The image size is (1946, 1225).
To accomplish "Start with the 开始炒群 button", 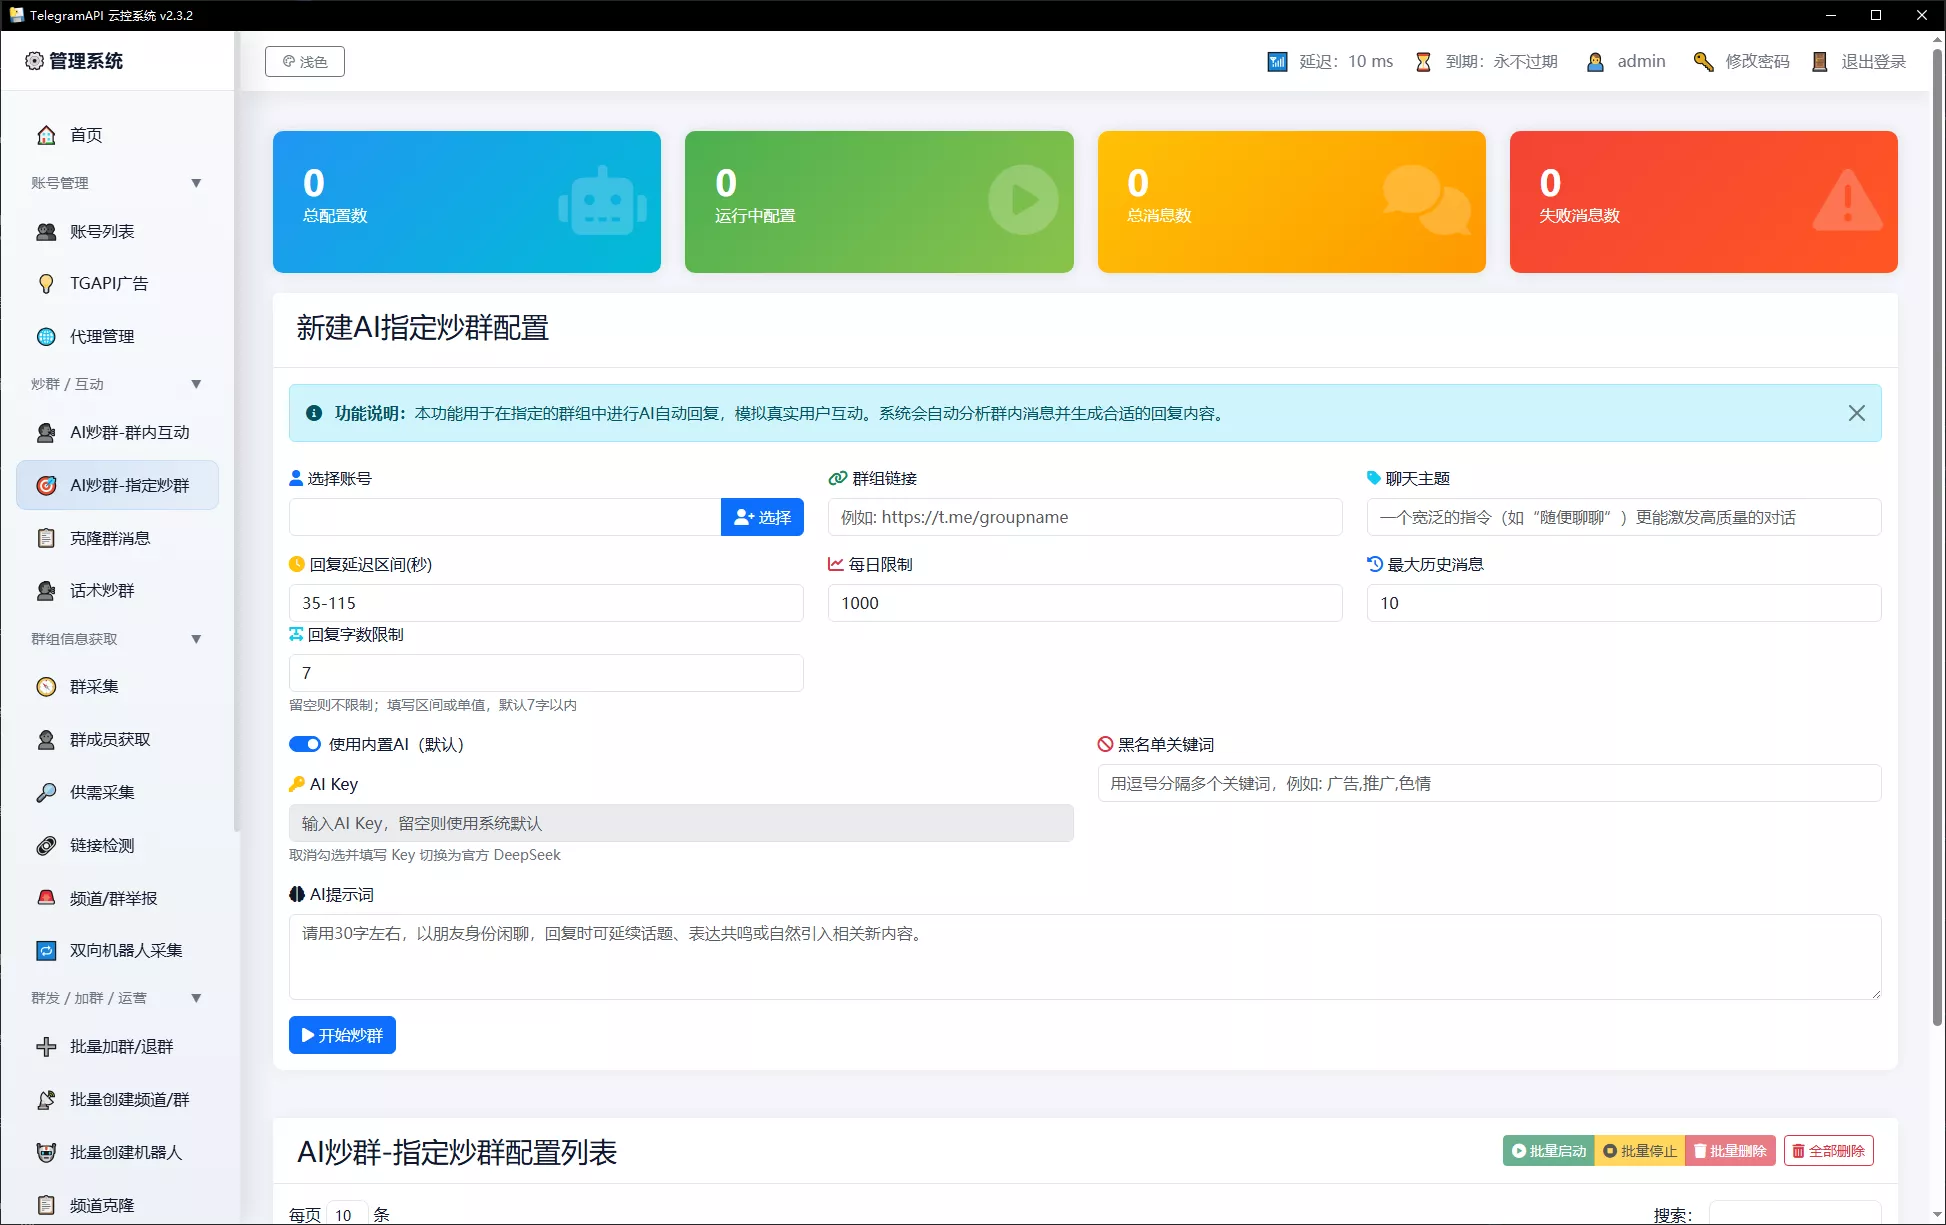I will pyautogui.click(x=342, y=1035).
